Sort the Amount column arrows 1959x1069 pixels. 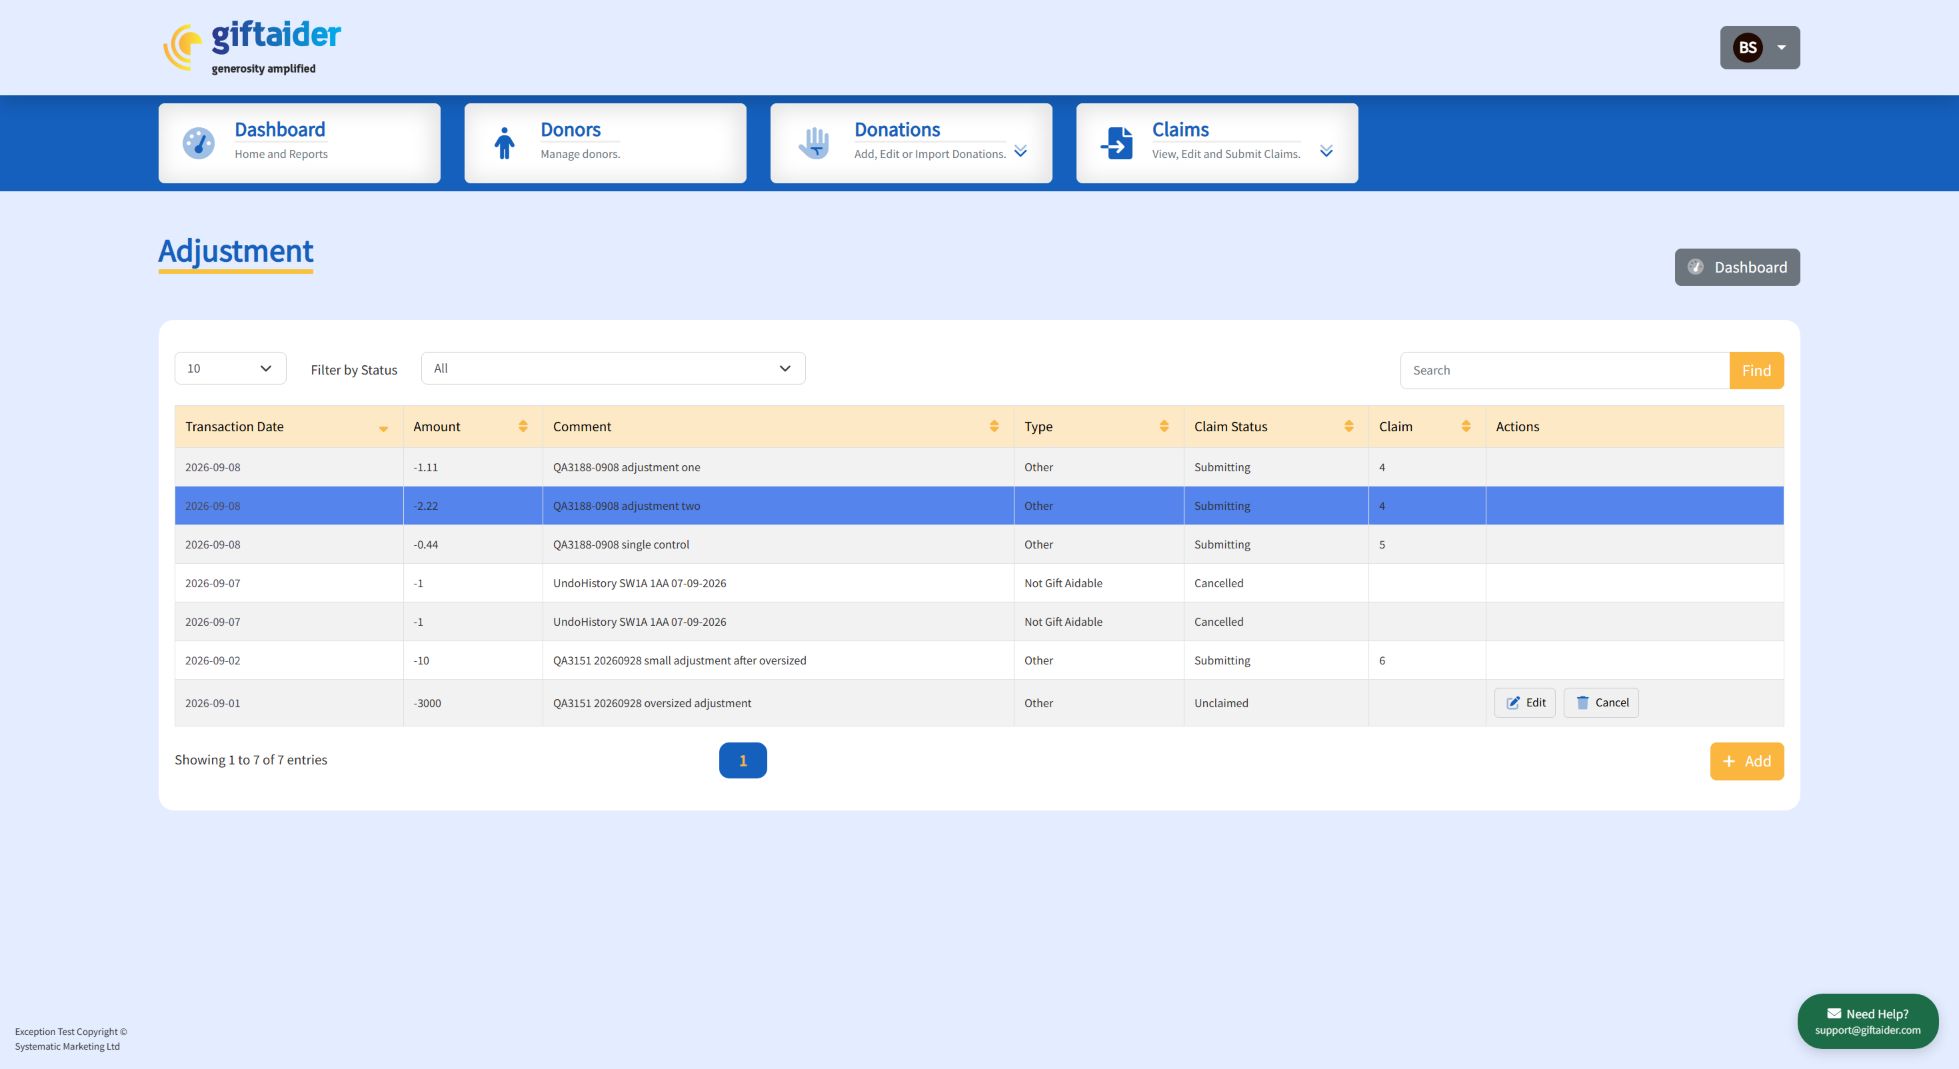523,426
